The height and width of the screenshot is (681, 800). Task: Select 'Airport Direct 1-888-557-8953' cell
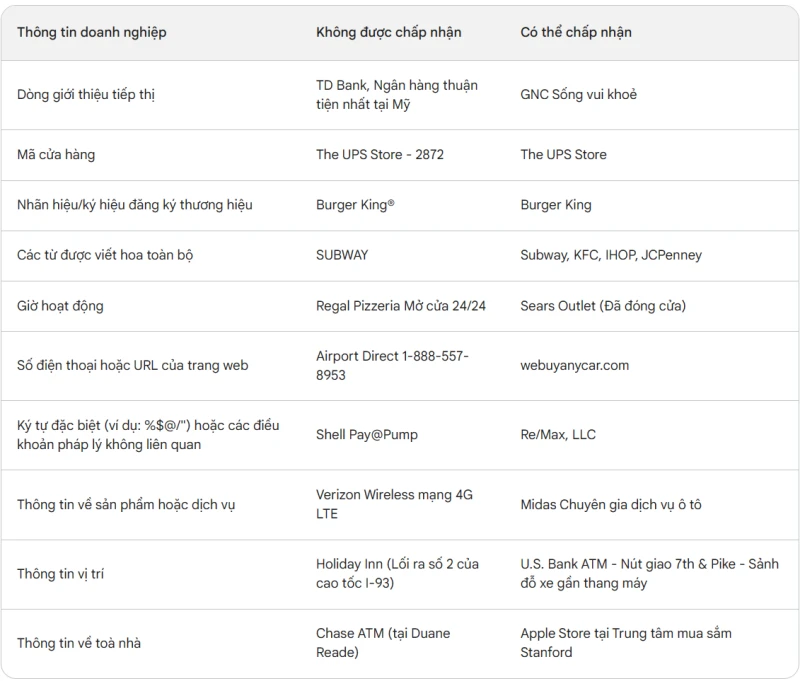click(x=392, y=365)
